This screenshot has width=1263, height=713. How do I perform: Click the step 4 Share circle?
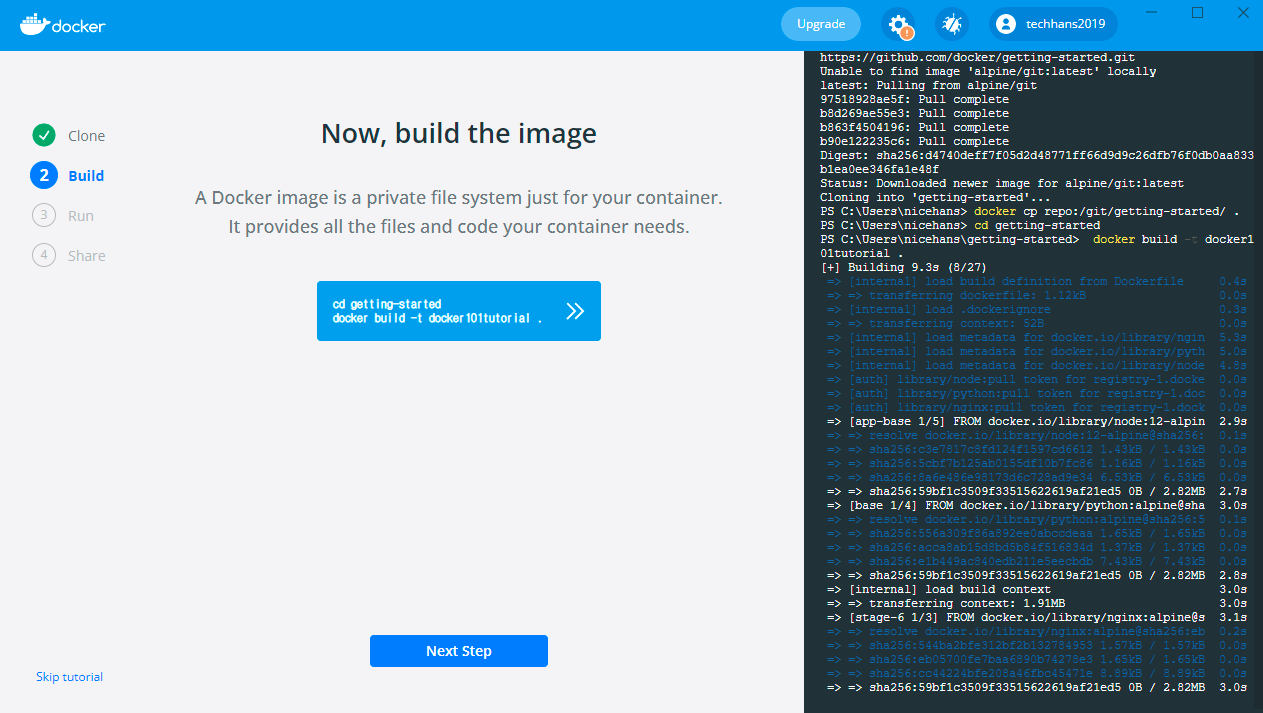(43, 255)
